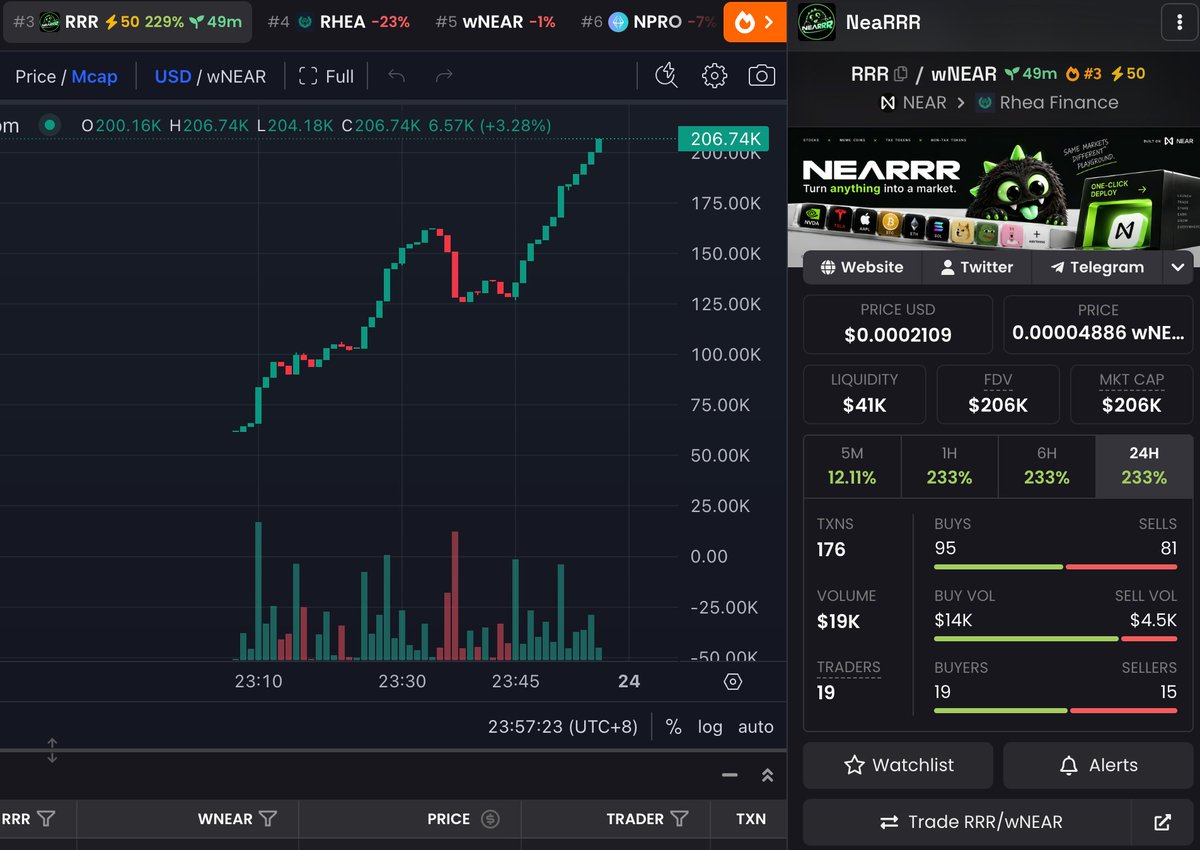Click the buy volume versus sell volume bar

[1055, 639]
